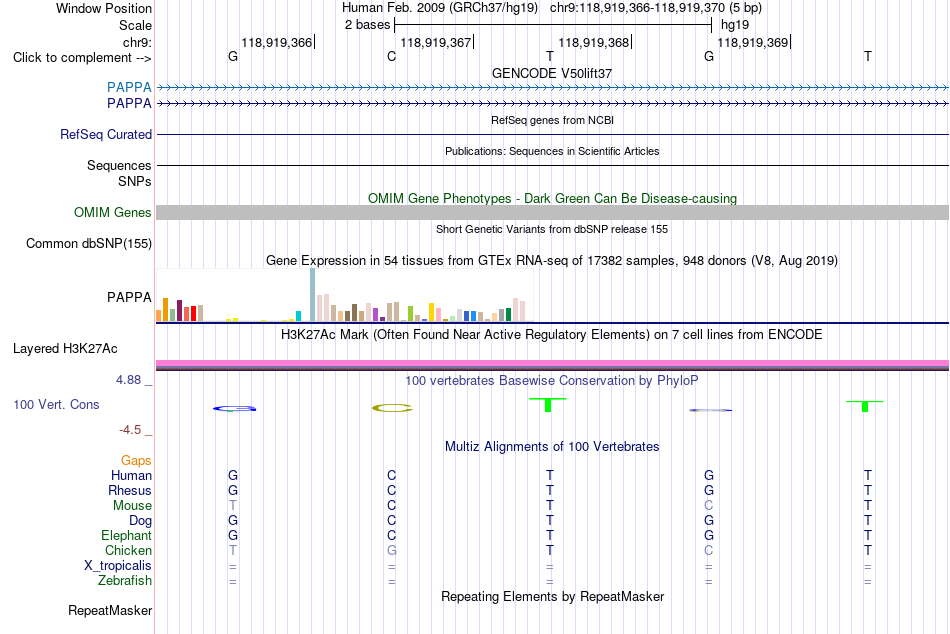Screen dimensions: 950x634
Task: Click the pink H3K27Ac signal band
Action: (552, 364)
